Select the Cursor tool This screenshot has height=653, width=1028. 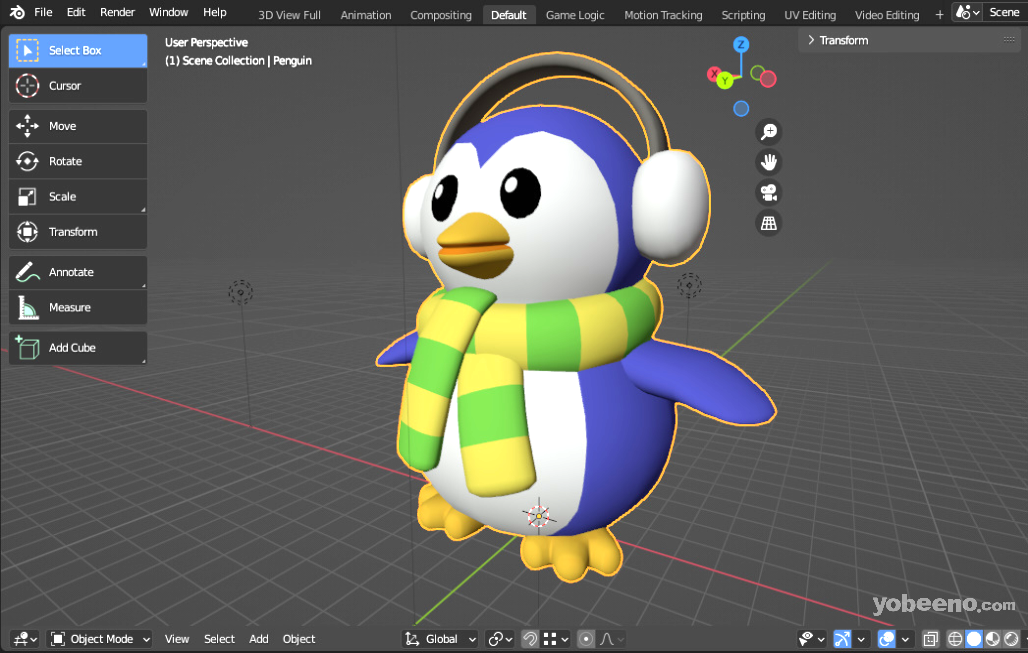pyautogui.click(x=77, y=86)
